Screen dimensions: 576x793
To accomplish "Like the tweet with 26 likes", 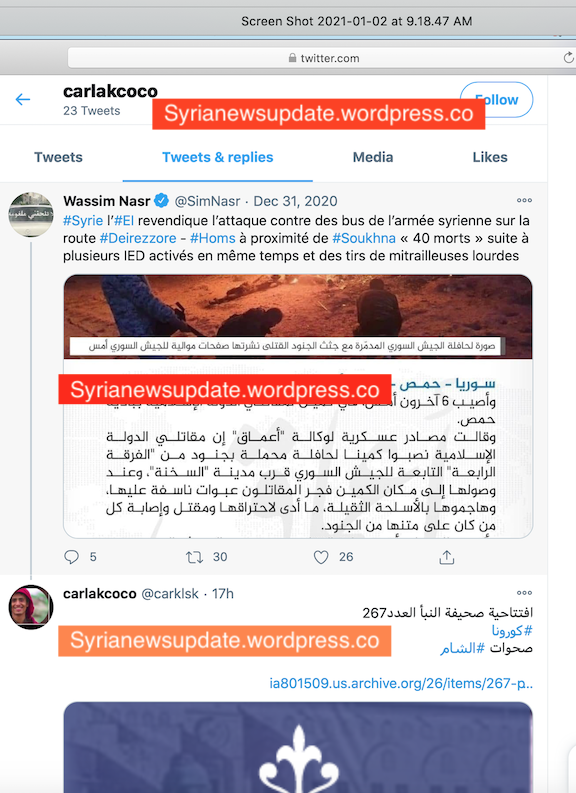I will point(321,557).
